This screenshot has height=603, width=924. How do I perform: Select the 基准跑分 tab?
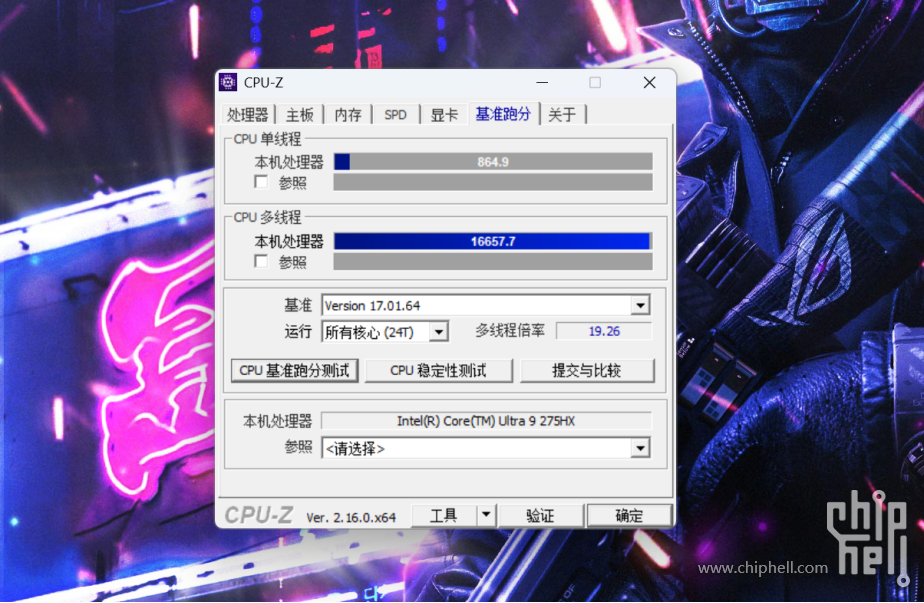[x=503, y=114]
